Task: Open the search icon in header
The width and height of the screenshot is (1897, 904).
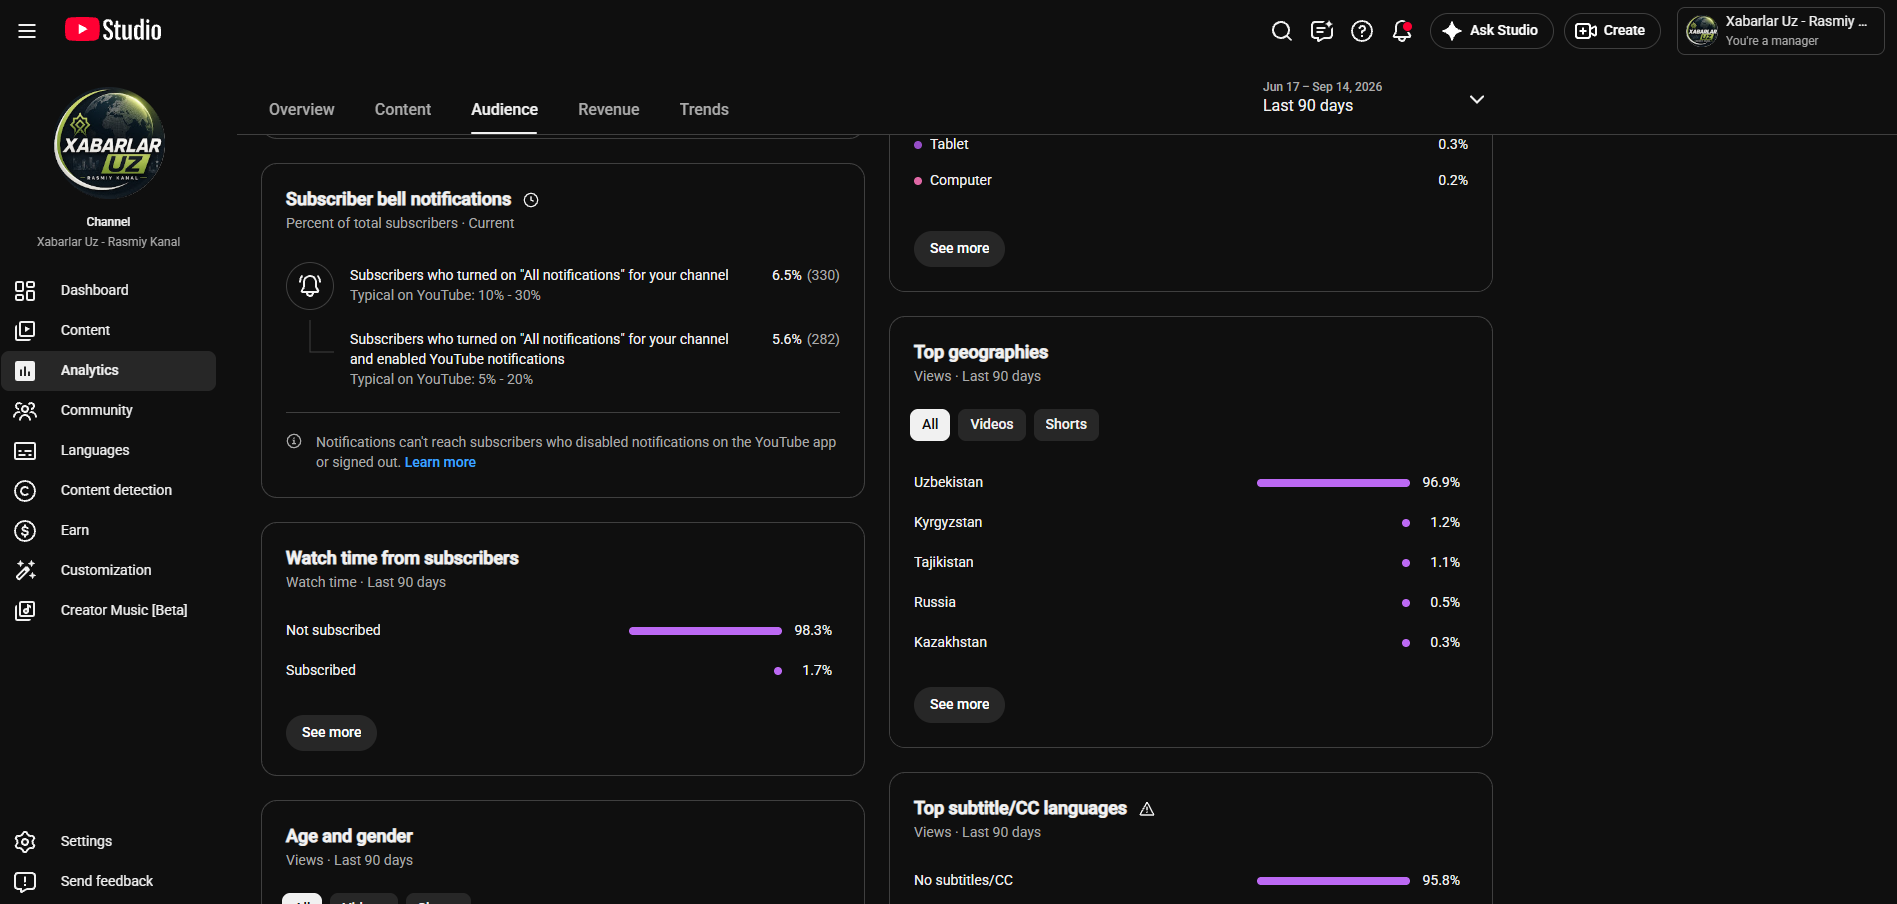Action: (x=1281, y=31)
